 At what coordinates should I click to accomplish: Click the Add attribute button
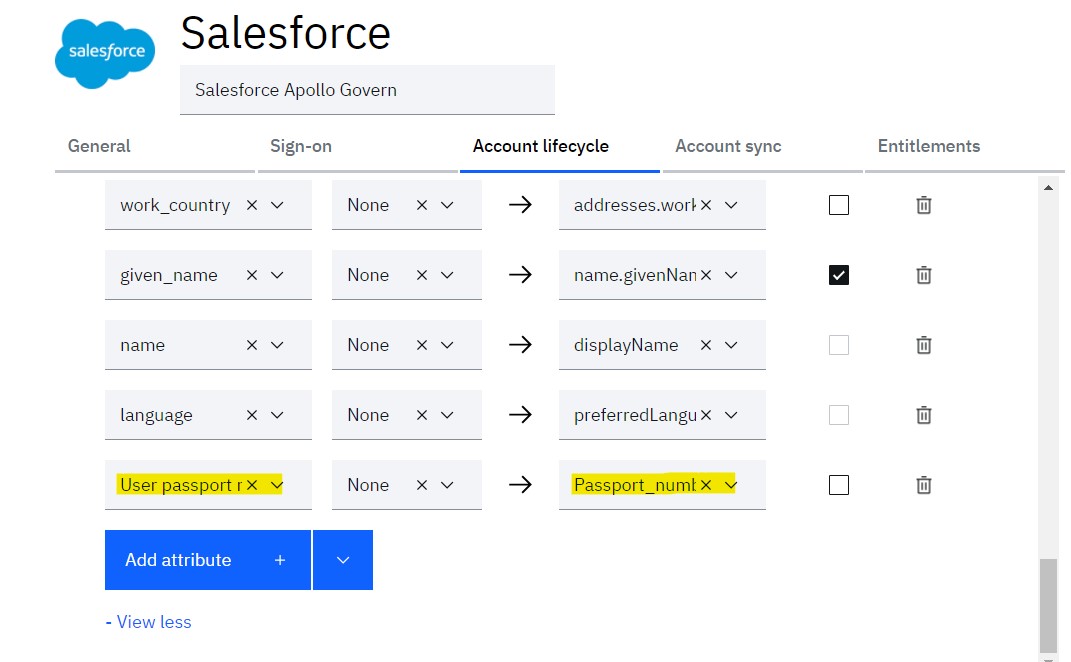coord(208,560)
